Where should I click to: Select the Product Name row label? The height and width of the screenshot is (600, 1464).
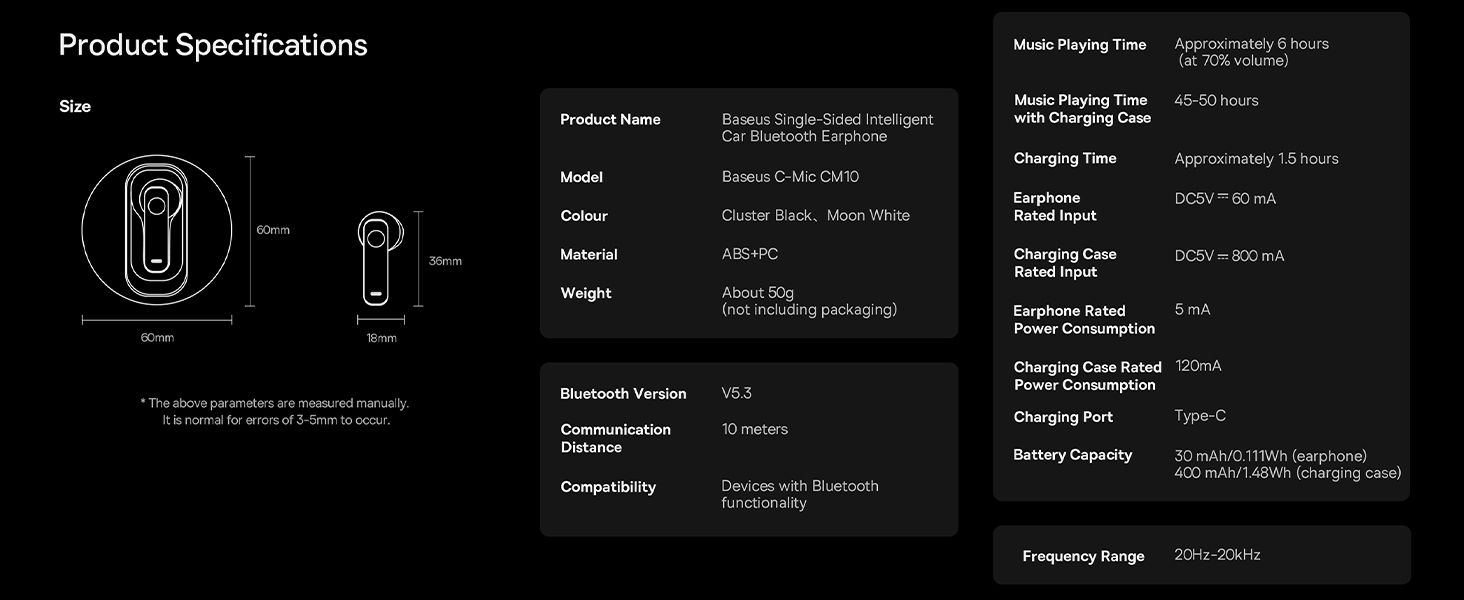pos(610,119)
